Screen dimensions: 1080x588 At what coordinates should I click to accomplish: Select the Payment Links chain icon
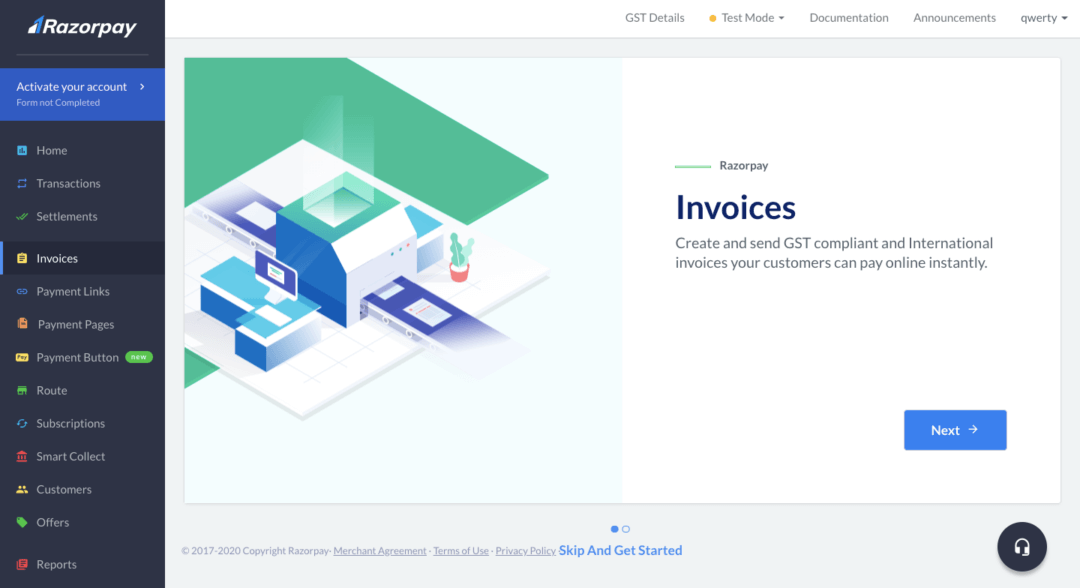point(22,292)
